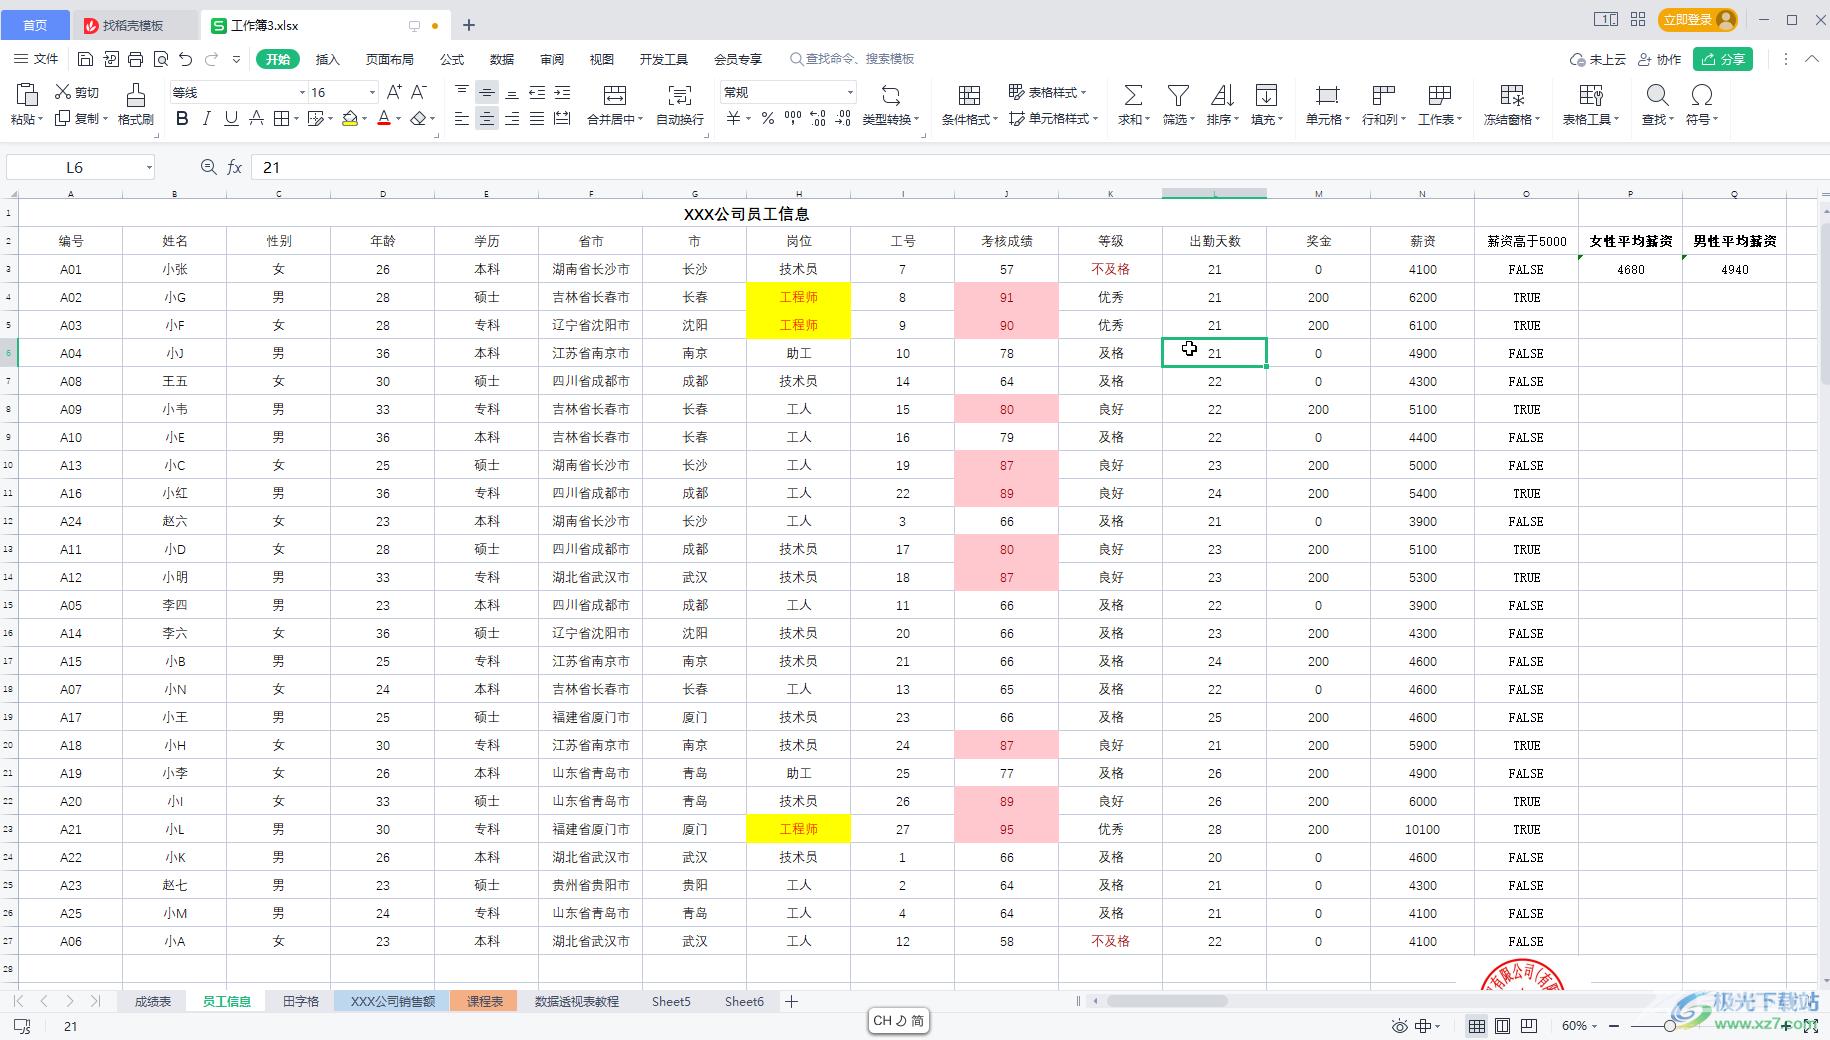Open the Insert (插入) ribbon tab
Screen dimensions: 1830x1040
point(328,59)
